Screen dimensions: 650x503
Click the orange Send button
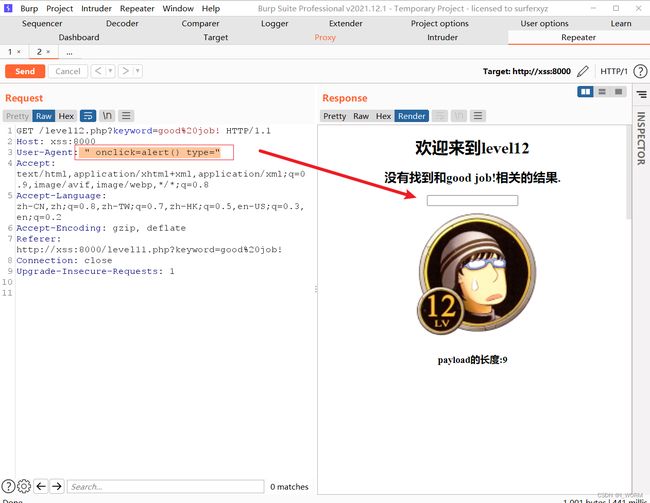(x=25, y=71)
